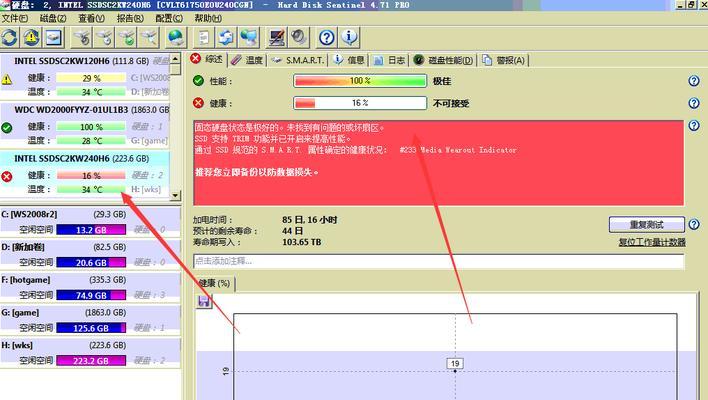Click the help icon beside the red status box
Image resolution: width=708 pixels, height=400 pixels.
pos(694,126)
